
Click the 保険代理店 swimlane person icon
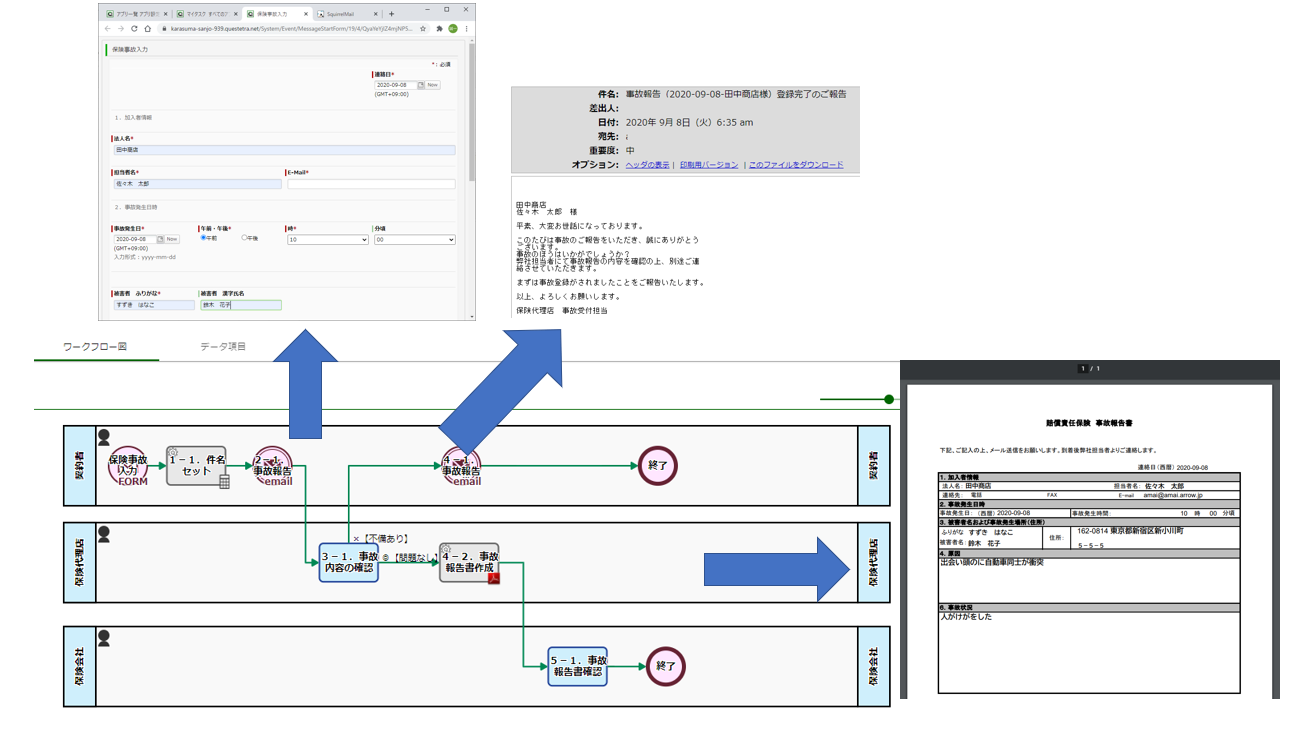point(104,534)
